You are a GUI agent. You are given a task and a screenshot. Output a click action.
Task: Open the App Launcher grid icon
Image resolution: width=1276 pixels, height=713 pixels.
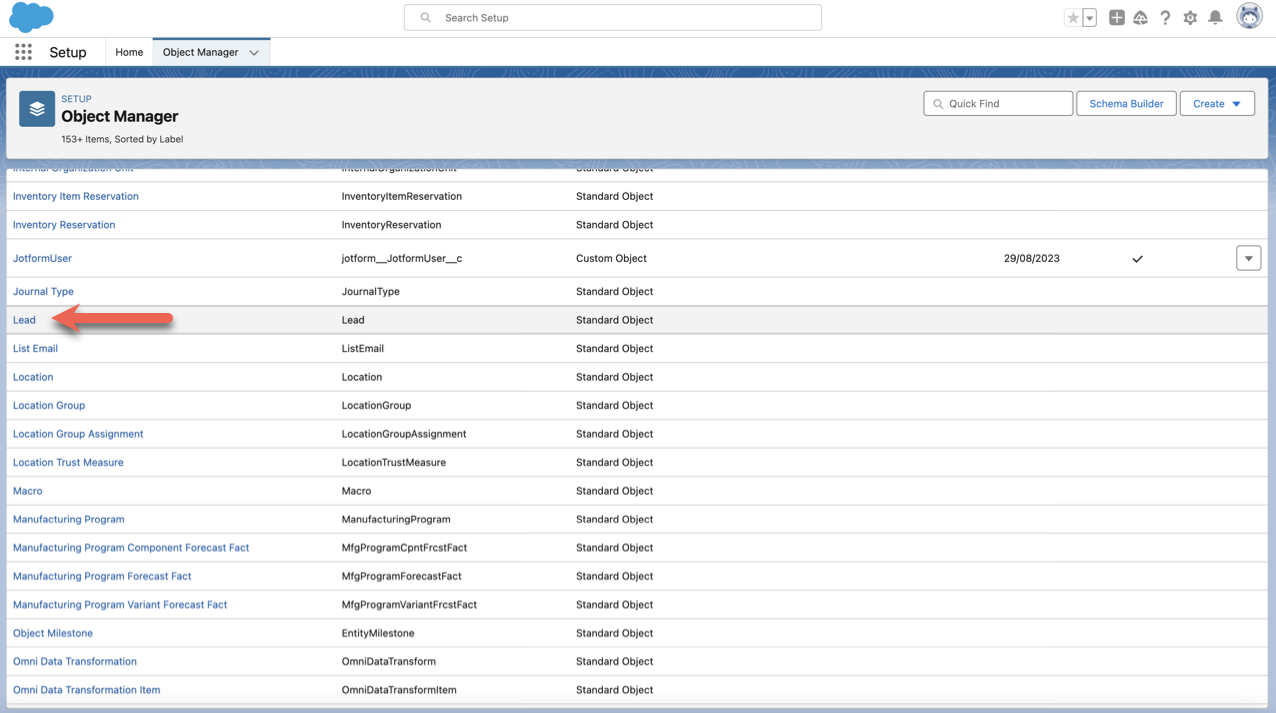(x=23, y=52)
